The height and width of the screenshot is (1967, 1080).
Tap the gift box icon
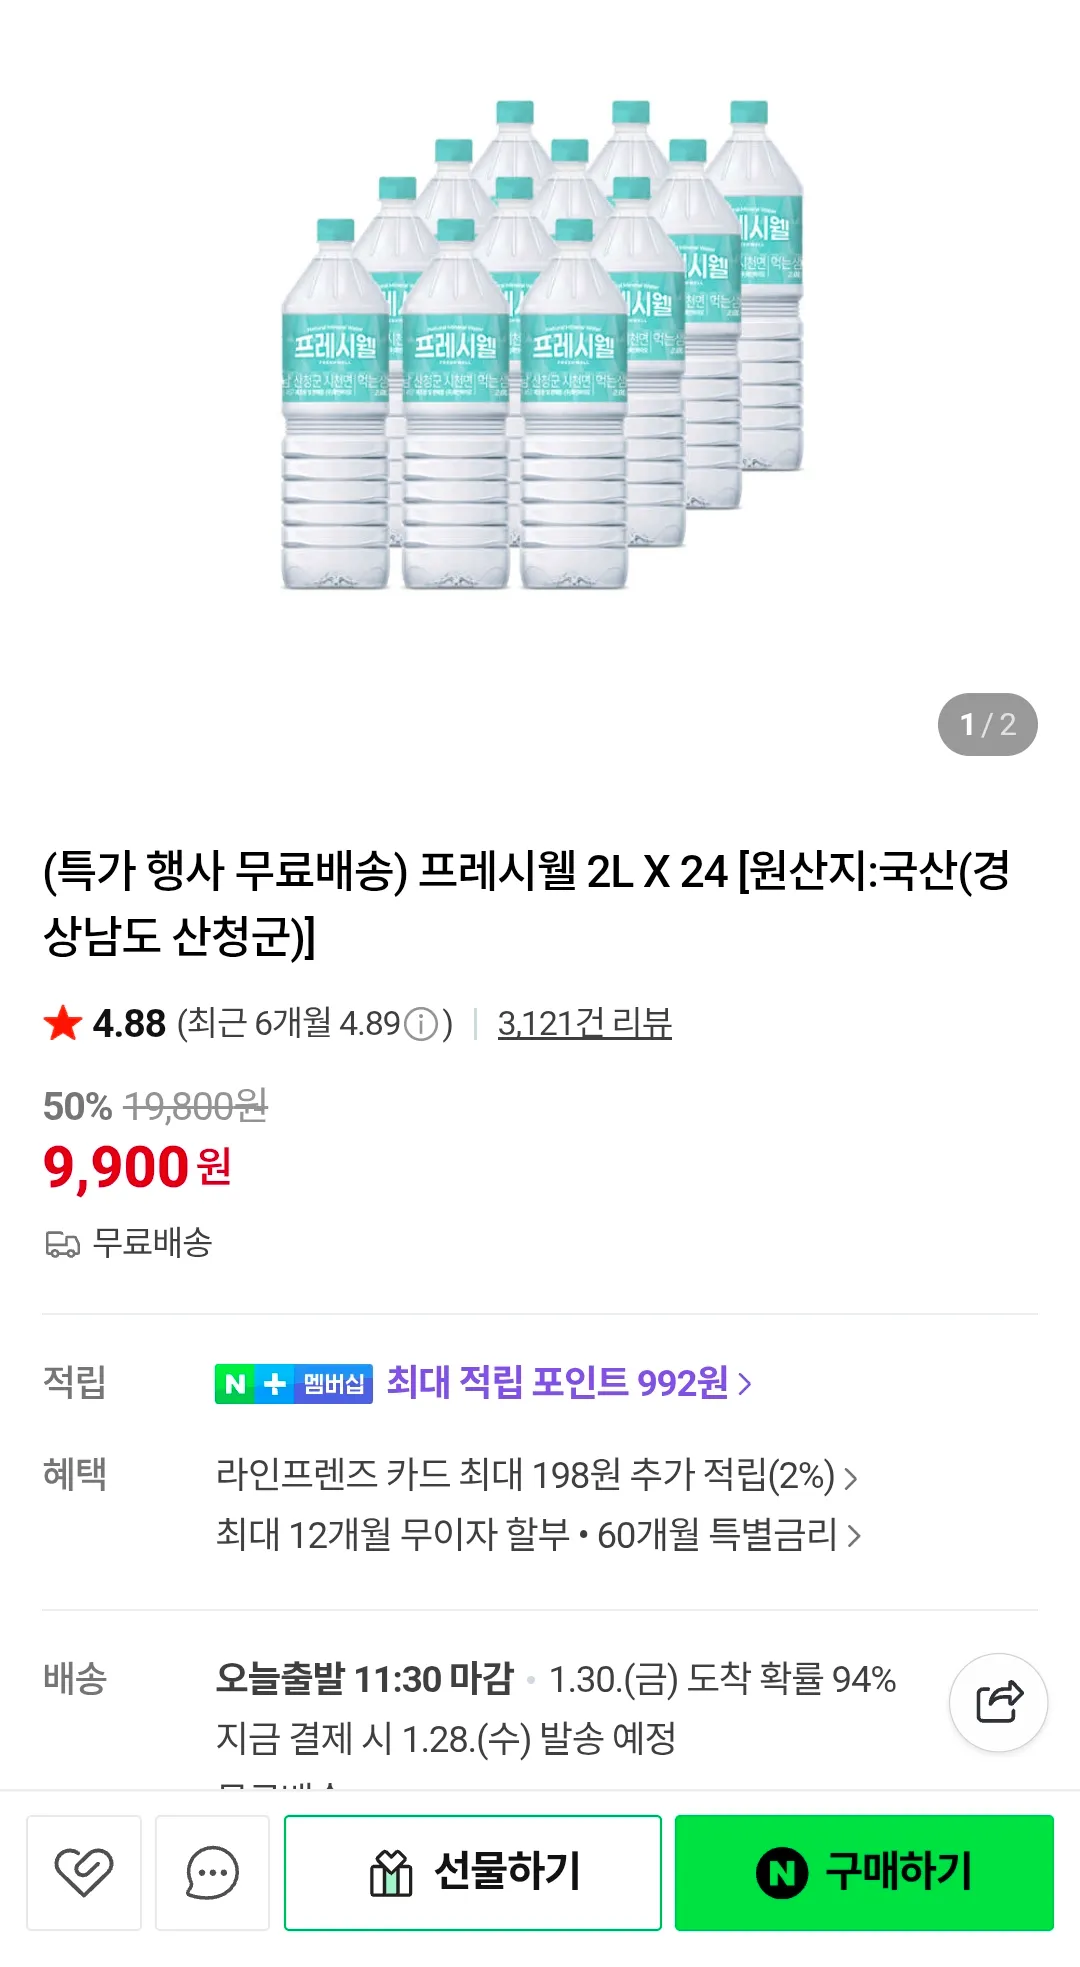point(391,1872)
